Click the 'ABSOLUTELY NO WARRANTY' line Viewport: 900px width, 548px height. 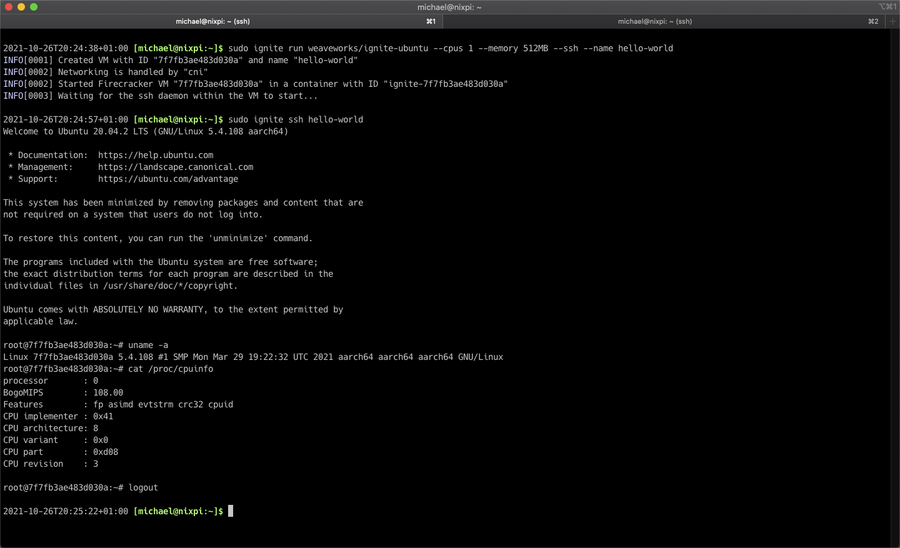tap(173, 309)
